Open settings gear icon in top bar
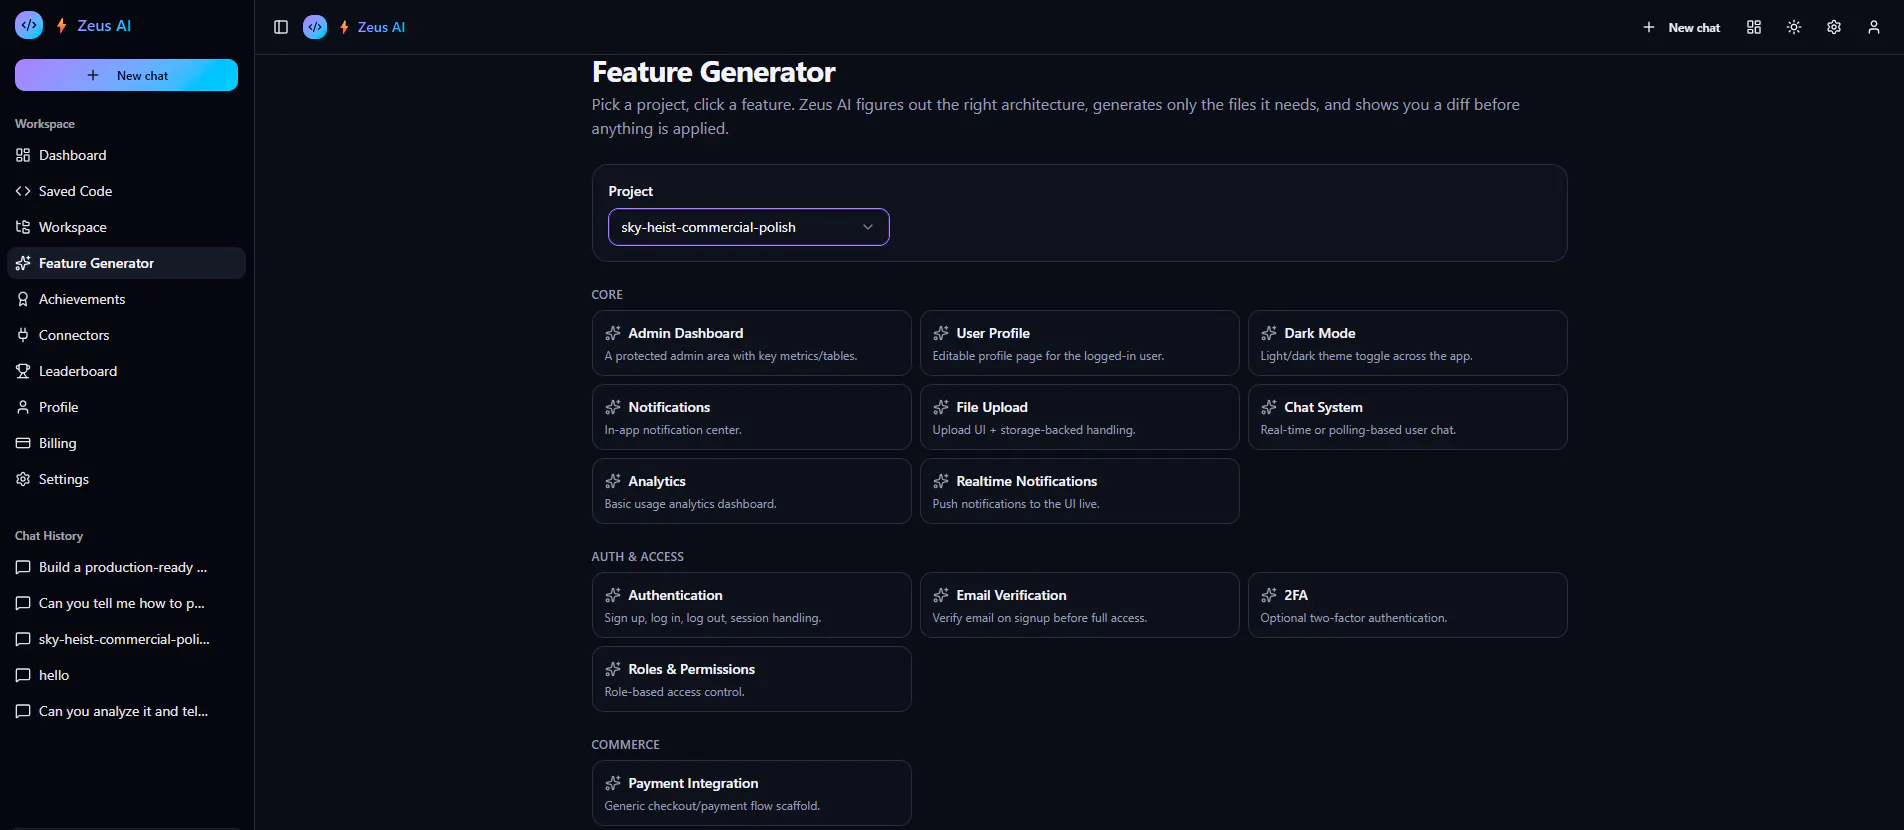Viewport: 1904px width, 830px height. (x=1834, y=27)
